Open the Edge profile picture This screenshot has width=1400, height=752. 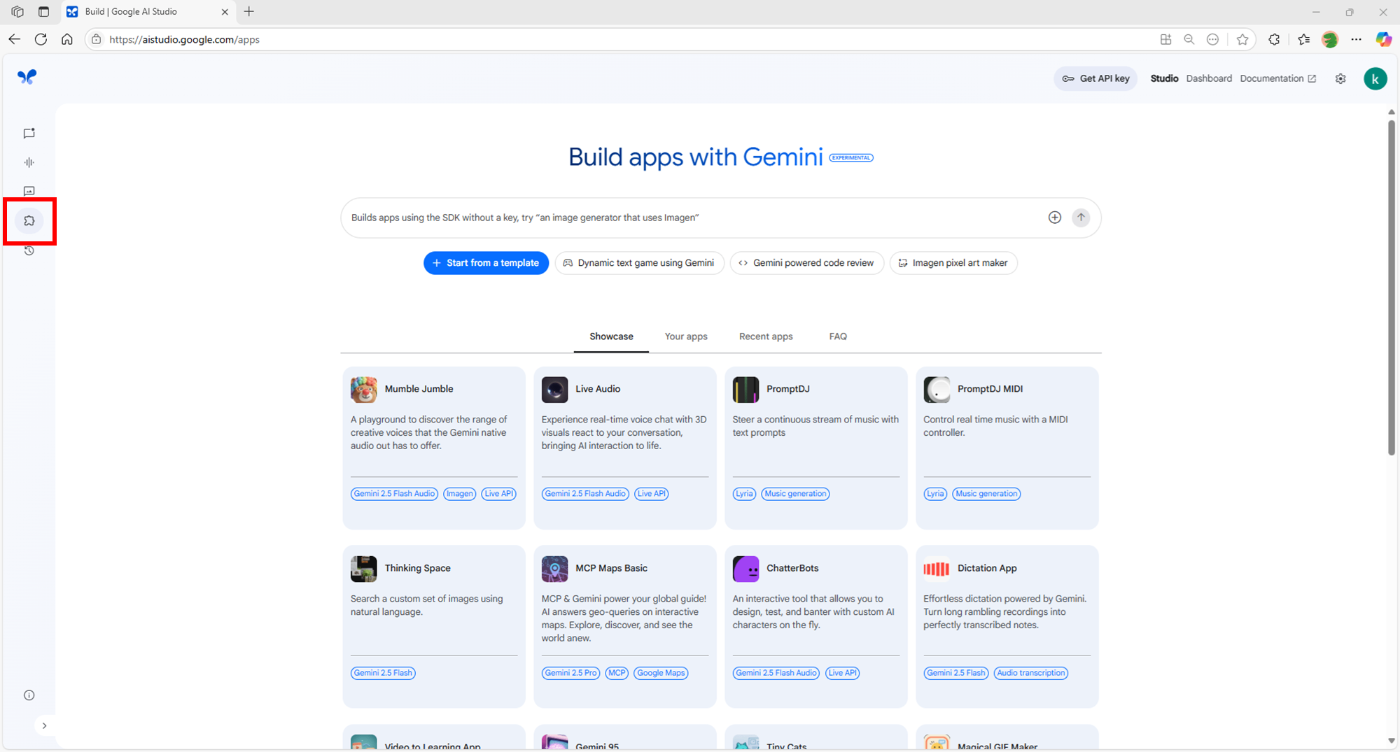[x=1330, y=39]
